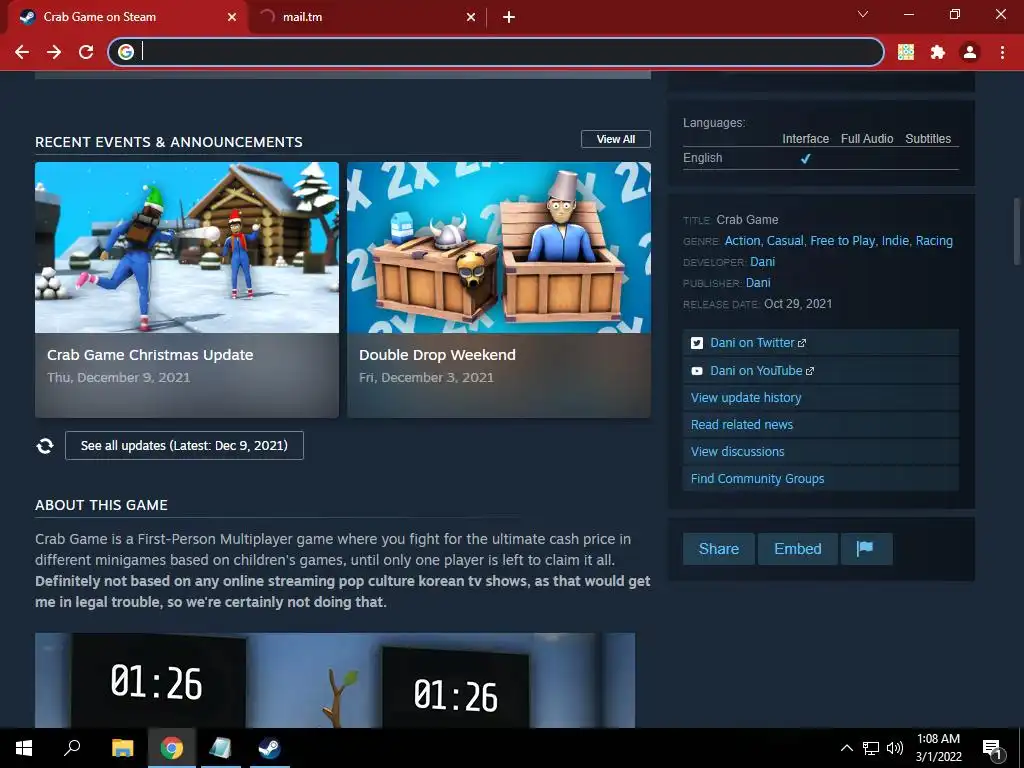Click the Twitter icon beside Dani on Twitter
Viewport: 1024px width, 768px height.
(x=697, y=343)
